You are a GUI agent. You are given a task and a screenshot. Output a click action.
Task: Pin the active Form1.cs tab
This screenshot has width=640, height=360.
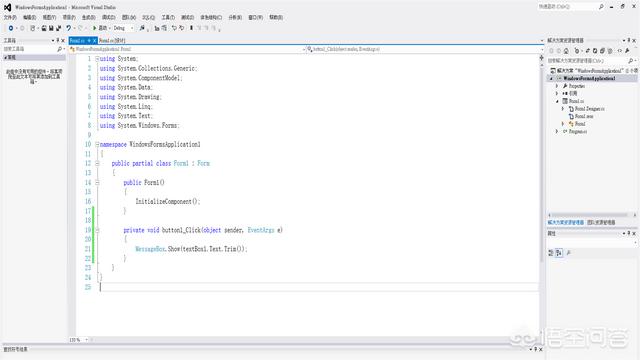click(x=89, y=40)
